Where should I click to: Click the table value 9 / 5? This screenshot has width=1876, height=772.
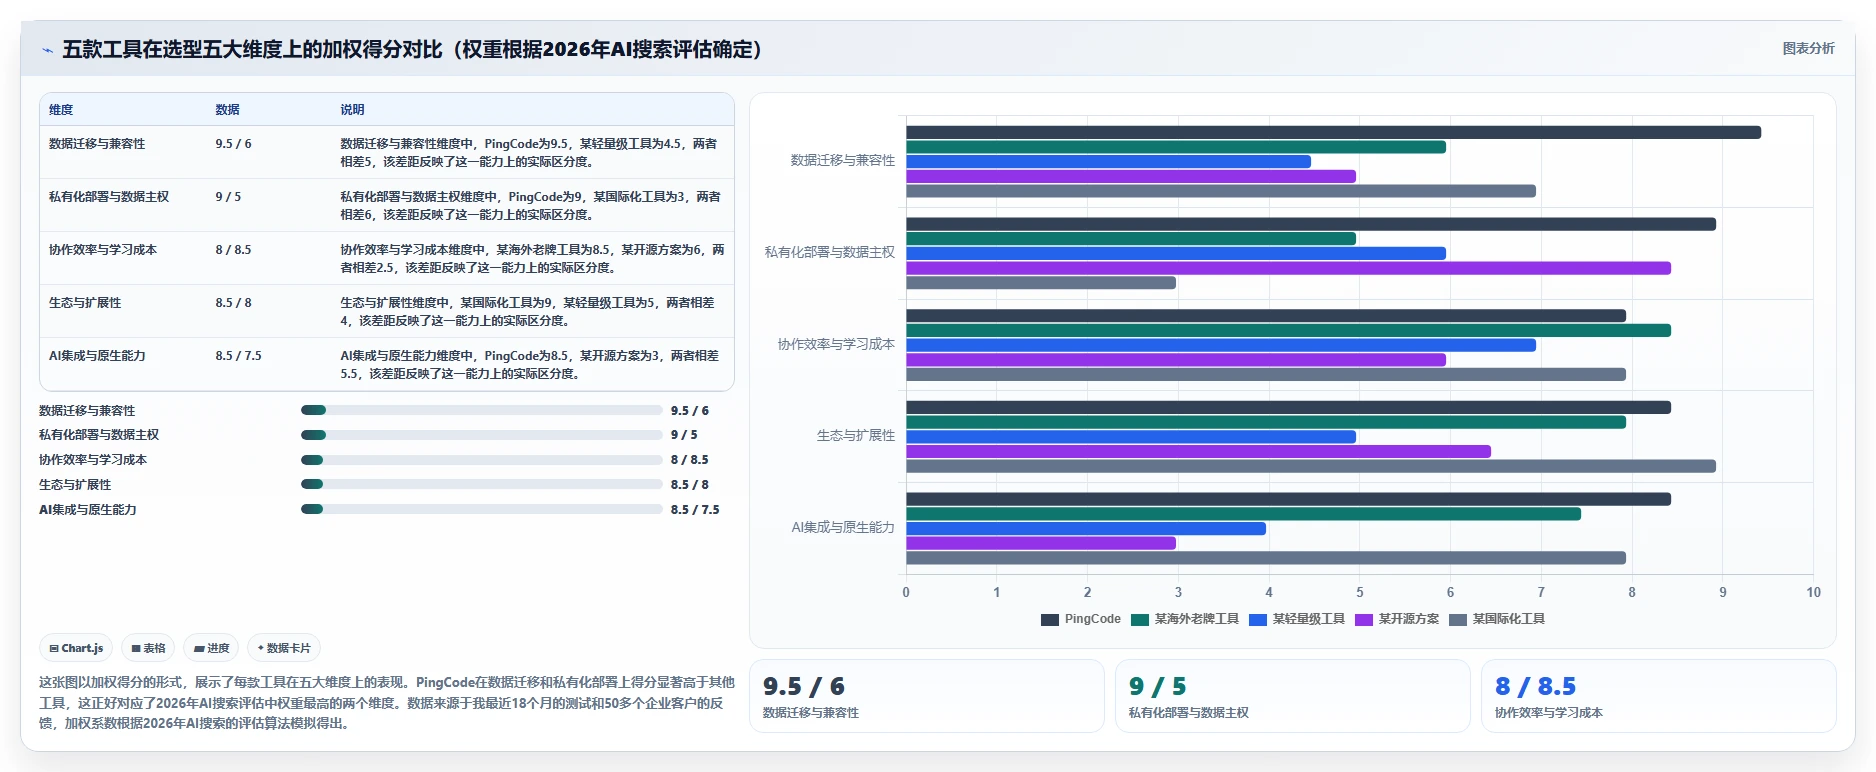point(228,197)
